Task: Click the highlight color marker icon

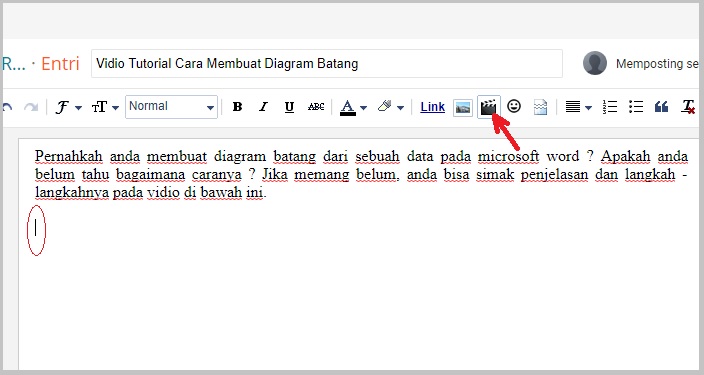Action: pyautogui.click(x=385, y=106)
